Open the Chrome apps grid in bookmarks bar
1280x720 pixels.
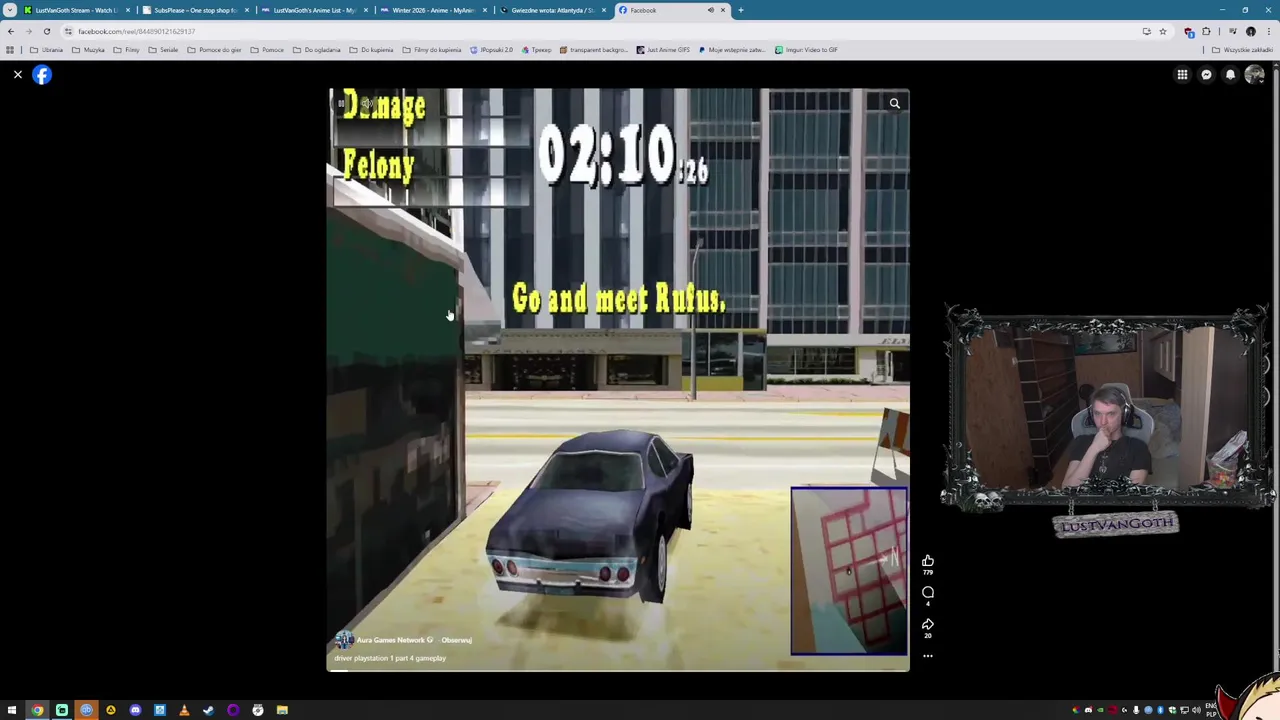point(10,50)
